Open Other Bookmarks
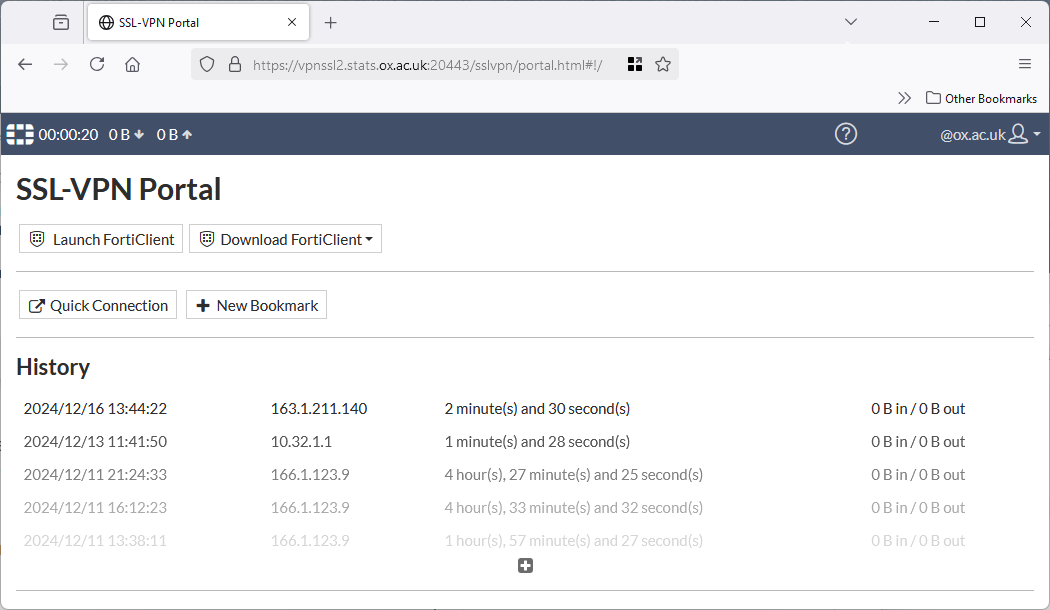1050x610 pixels. click(981, 97)
